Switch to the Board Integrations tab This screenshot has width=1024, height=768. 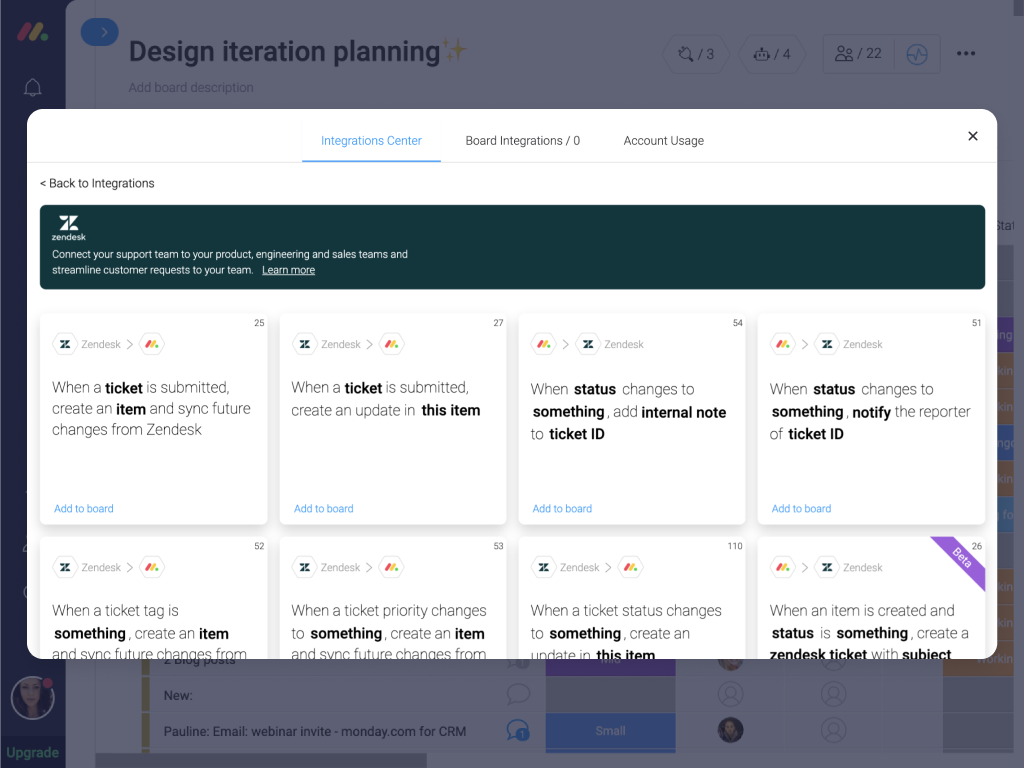click(x=523, y=140)
